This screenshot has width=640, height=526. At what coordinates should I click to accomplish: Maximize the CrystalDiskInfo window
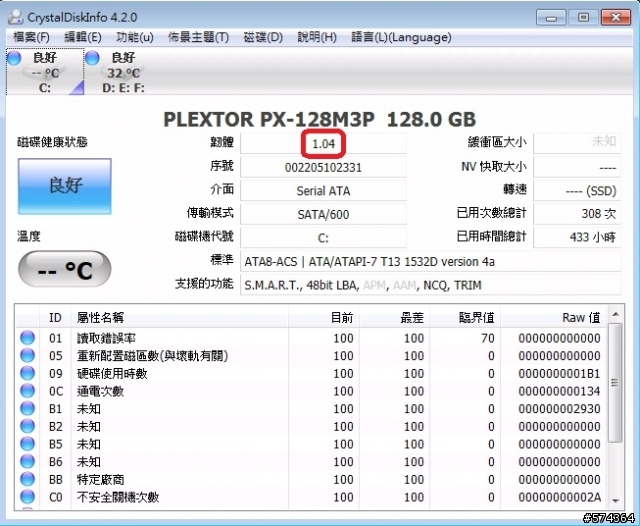coord(584,18)
